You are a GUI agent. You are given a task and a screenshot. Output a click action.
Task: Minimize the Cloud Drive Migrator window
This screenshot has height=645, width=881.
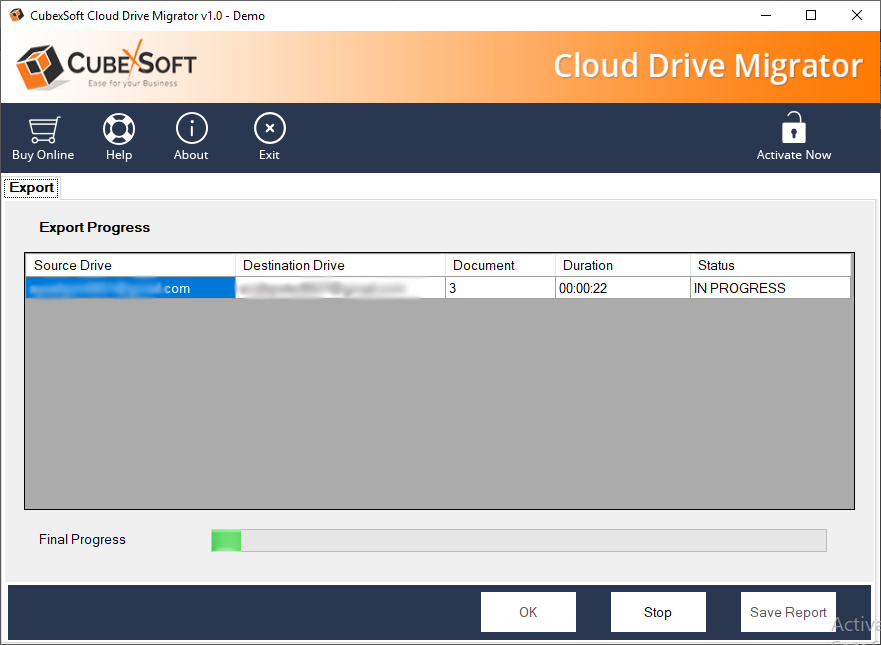pyautogui.click(x=766, y=15)
